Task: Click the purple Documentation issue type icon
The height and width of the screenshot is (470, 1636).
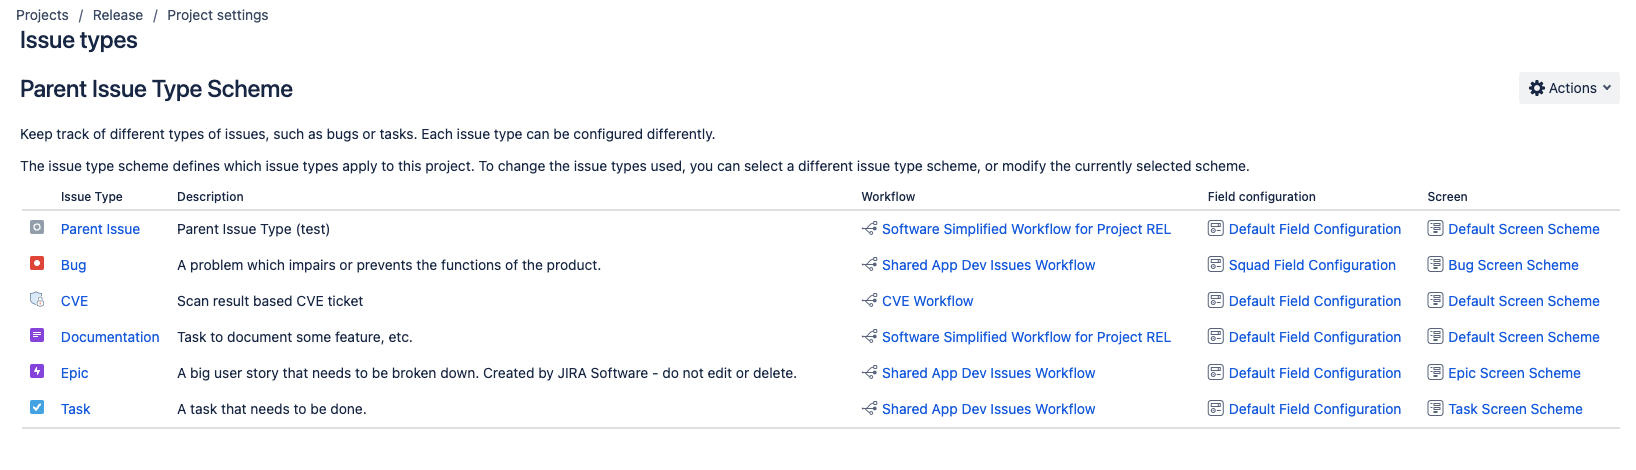Action: (37, 335)
